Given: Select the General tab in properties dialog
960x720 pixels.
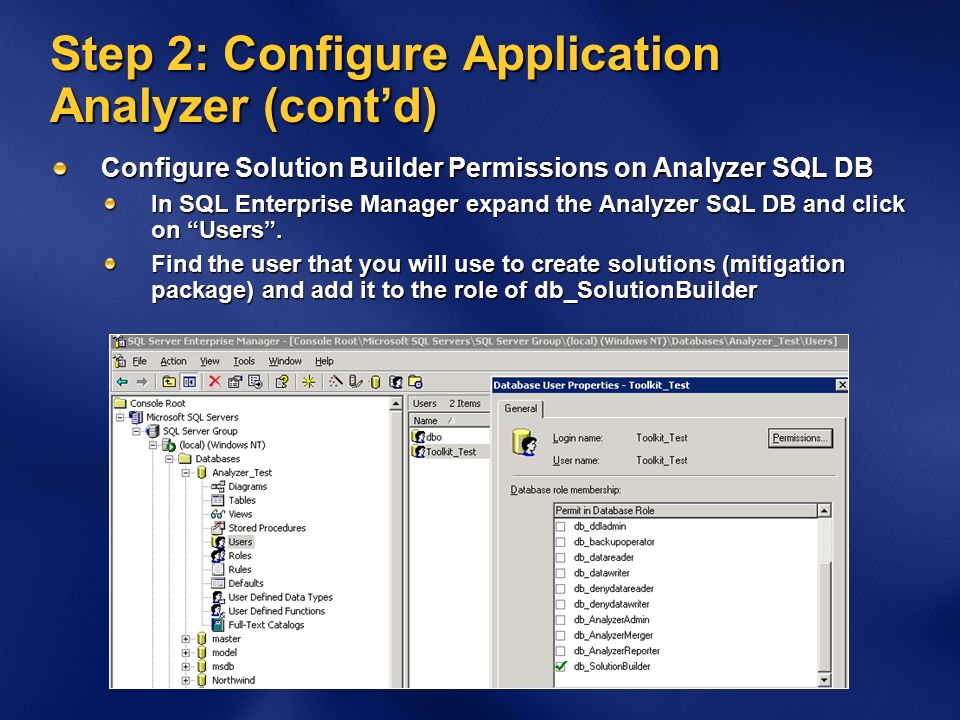Looking at the screenshot, I should click(520, 408).
